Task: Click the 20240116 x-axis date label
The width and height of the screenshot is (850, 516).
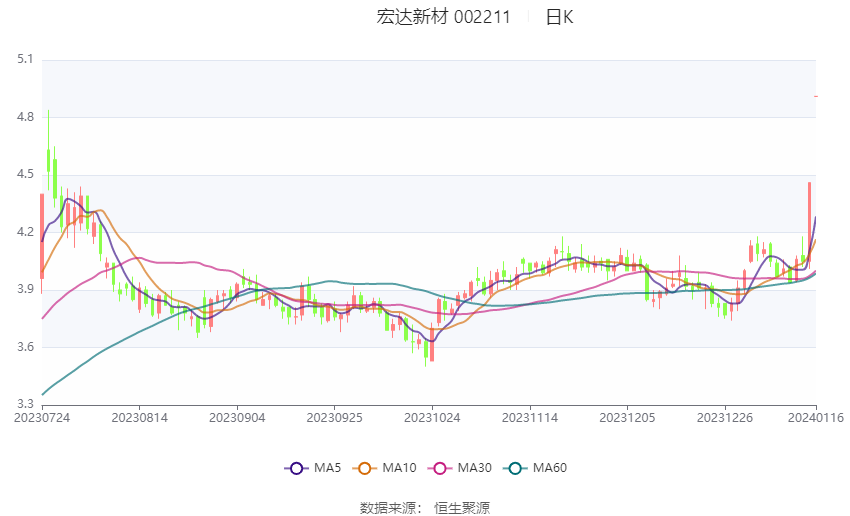Action: point(815,418)
